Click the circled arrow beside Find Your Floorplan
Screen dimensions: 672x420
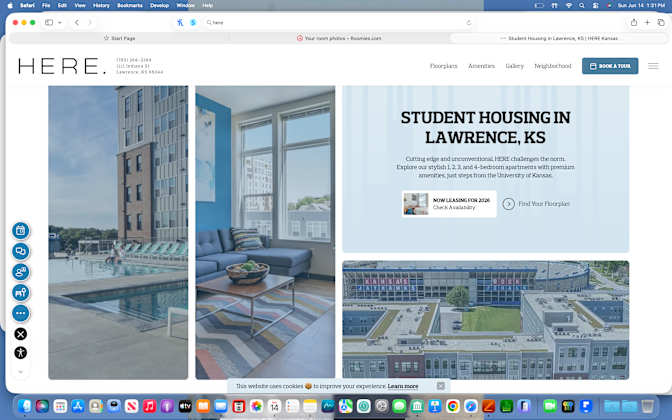pos(508,204)
